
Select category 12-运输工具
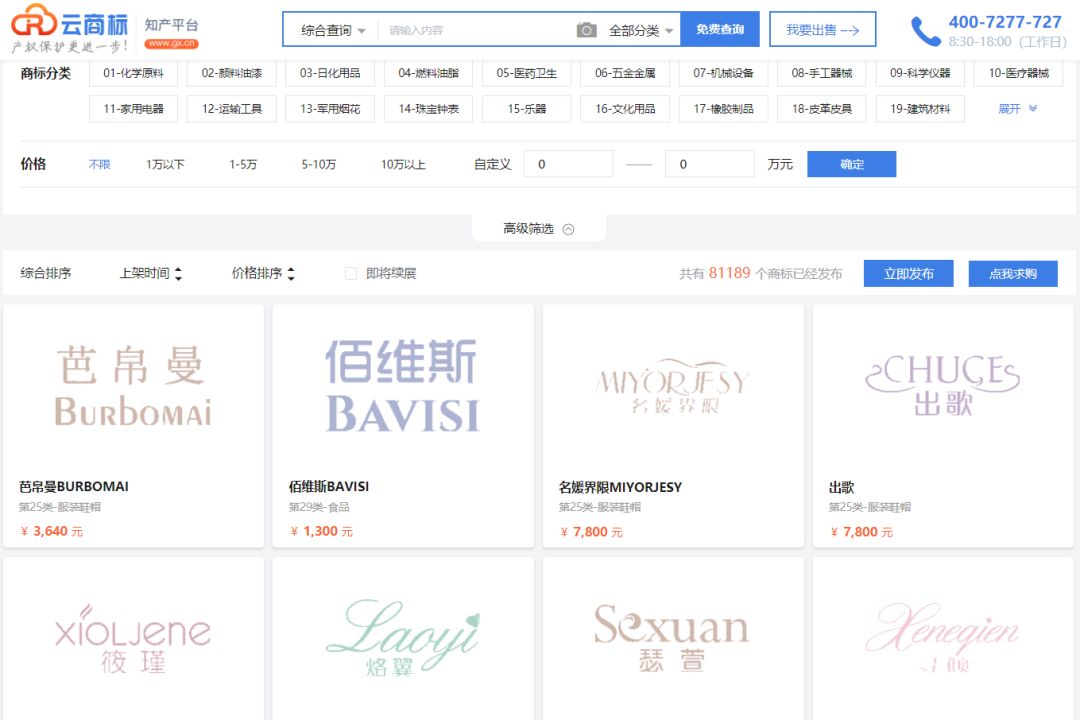pyautogui.click(x=231, y=109)
